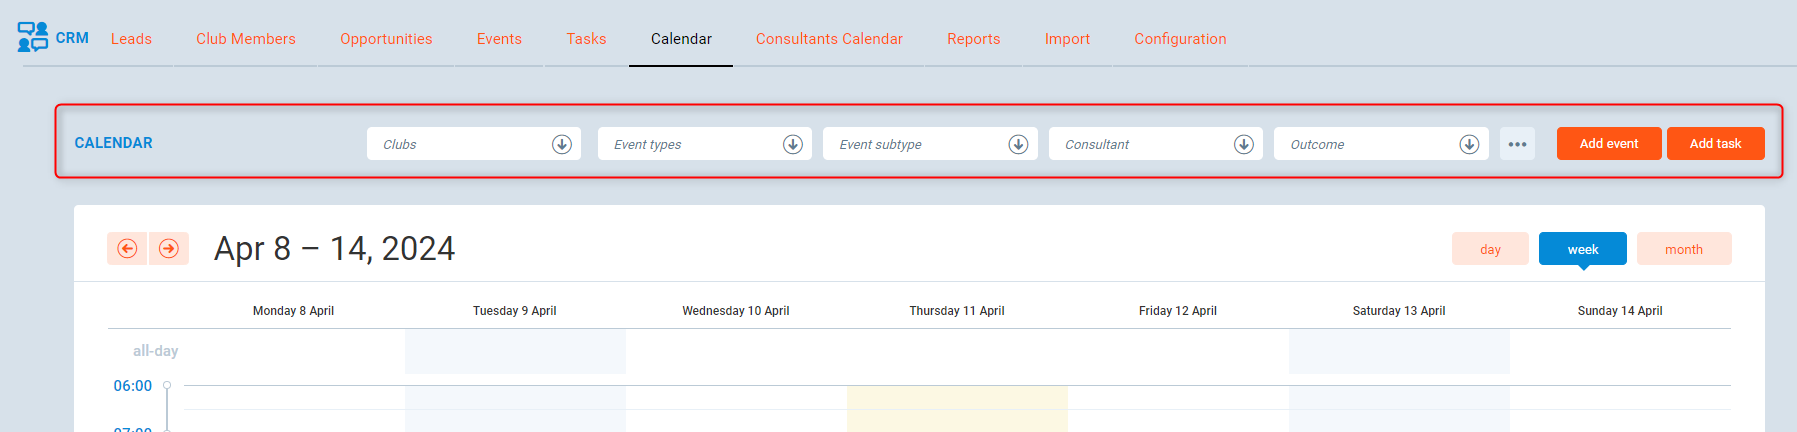Screen dimensions: 1797x432
Task: Expand the Outcome filter dropdown
Action: click(1469, 144)
